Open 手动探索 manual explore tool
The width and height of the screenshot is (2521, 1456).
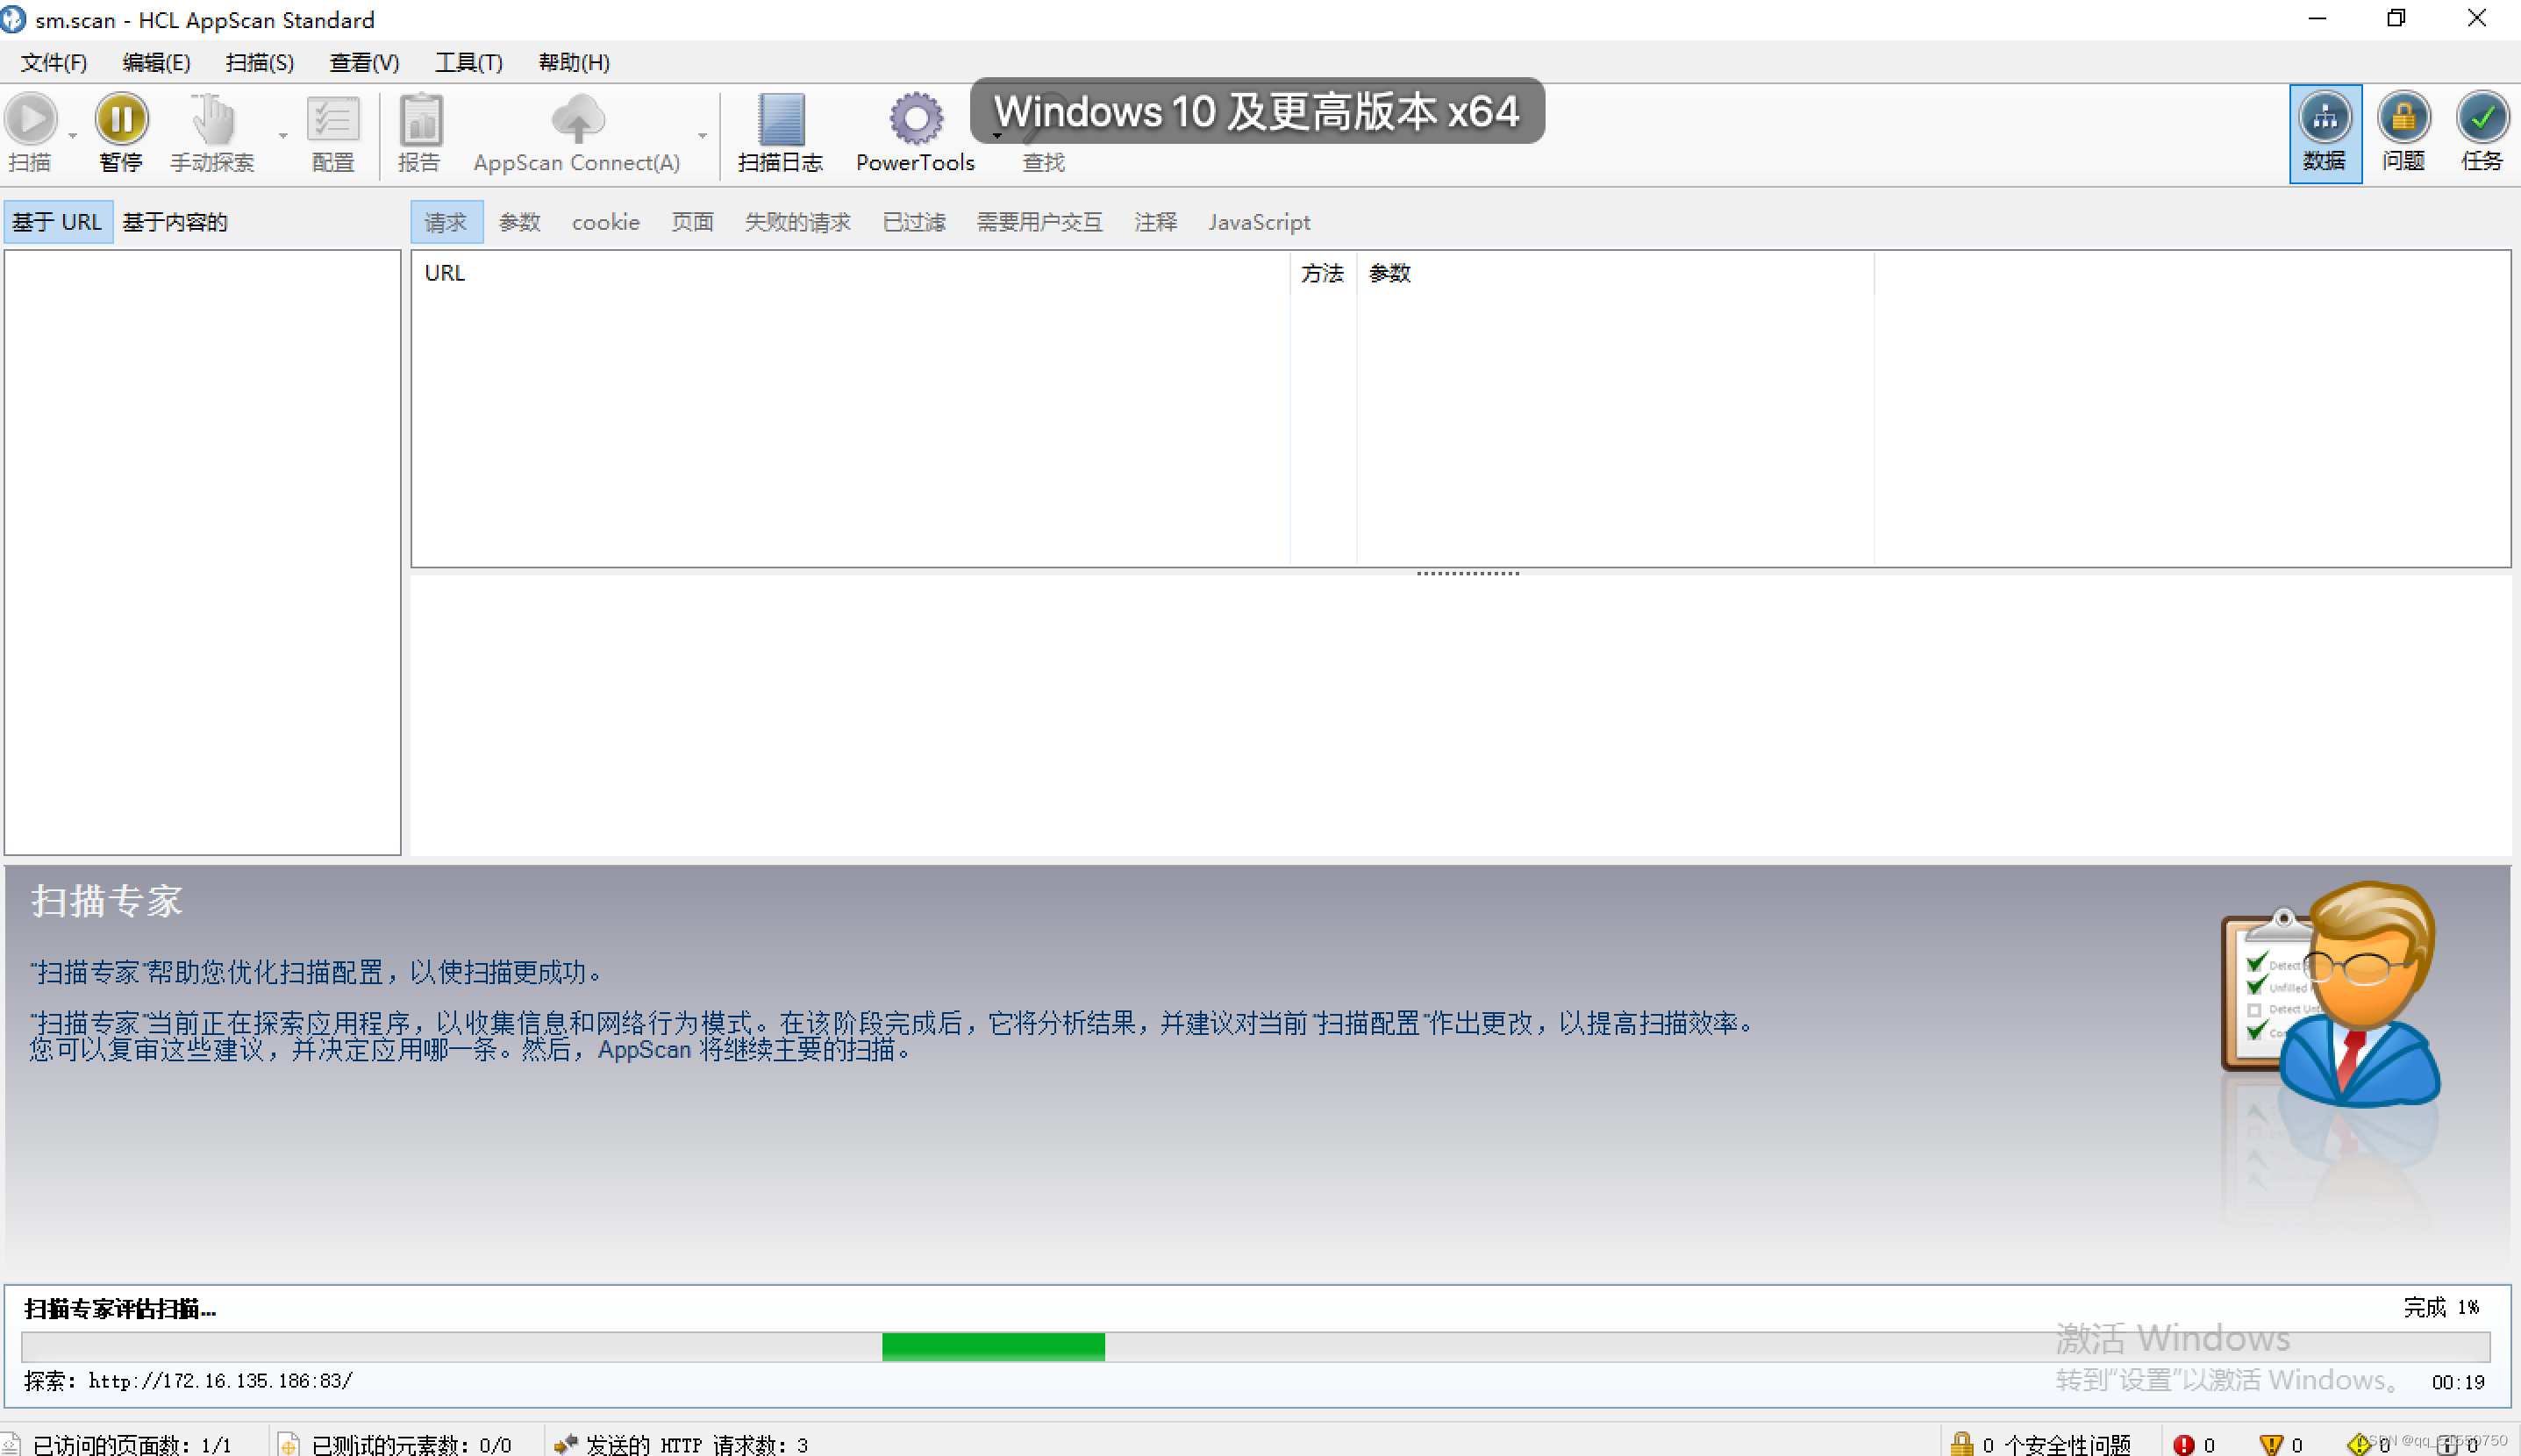tap(212, 133)
